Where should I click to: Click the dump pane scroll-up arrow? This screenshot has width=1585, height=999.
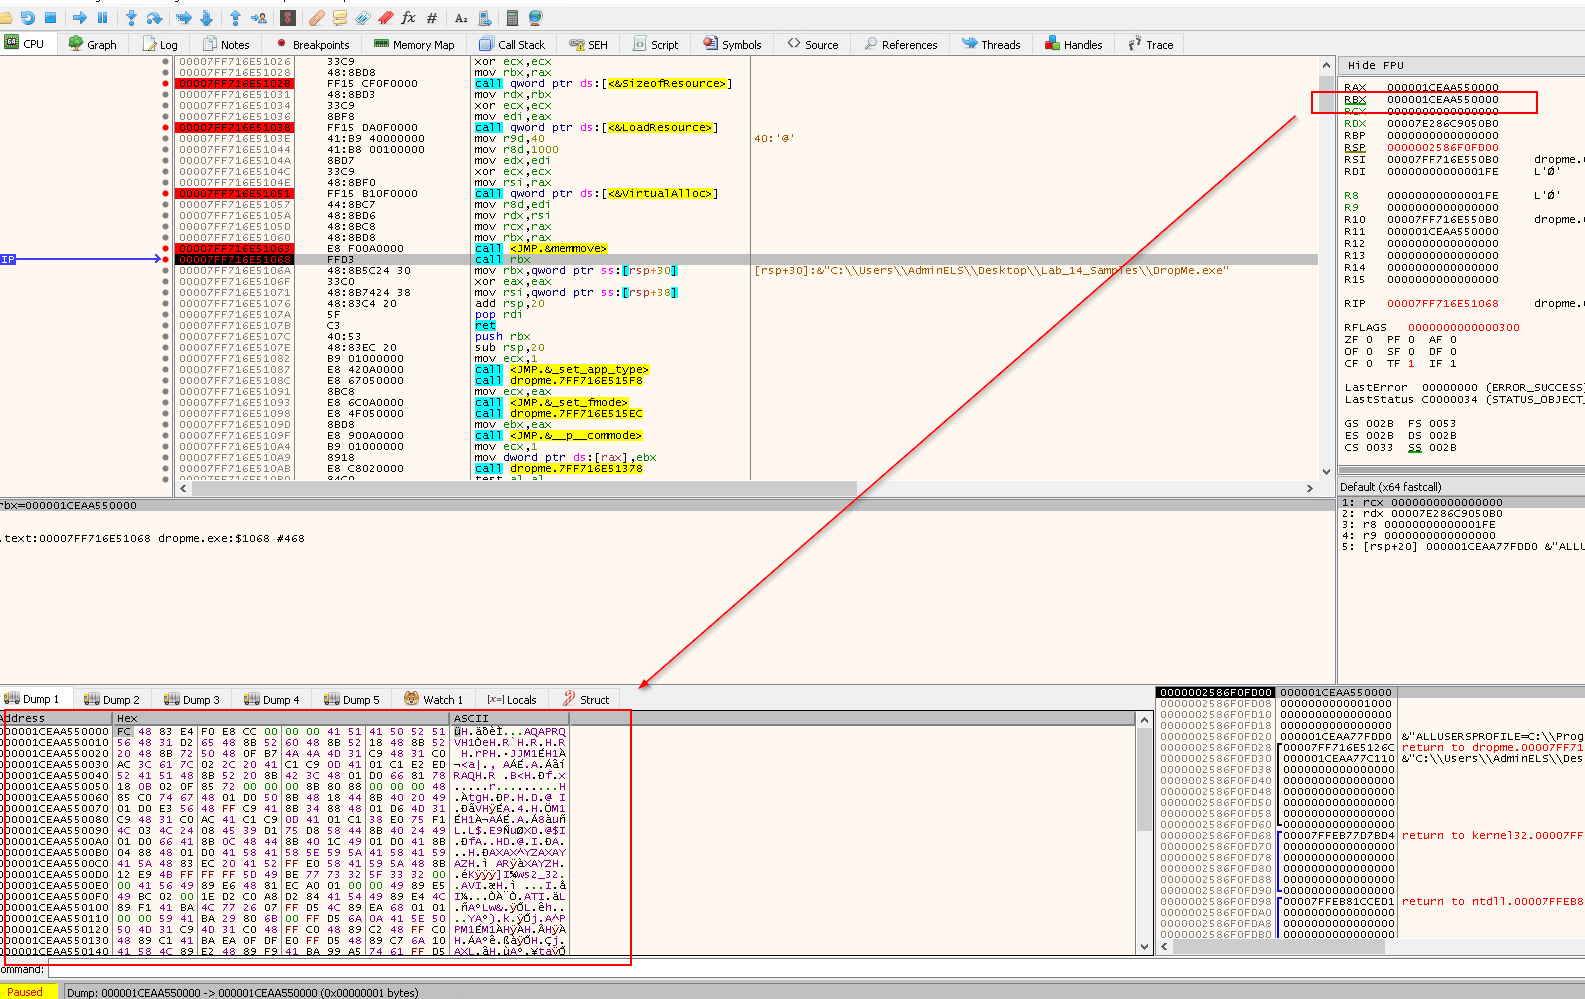point(1145,719)
